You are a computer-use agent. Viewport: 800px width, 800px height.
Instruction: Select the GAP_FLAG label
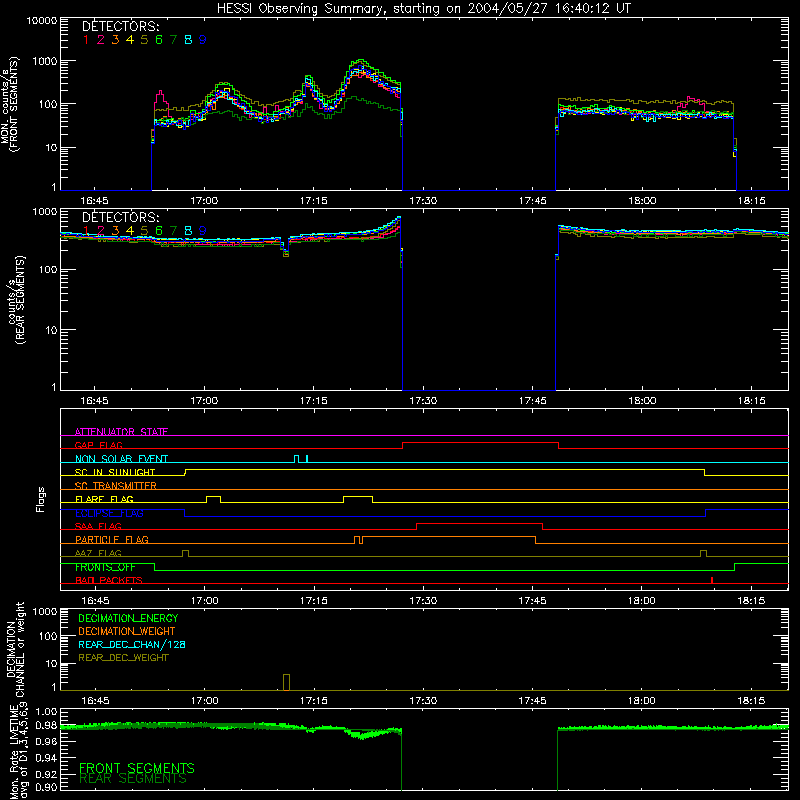tap(98, 445)
